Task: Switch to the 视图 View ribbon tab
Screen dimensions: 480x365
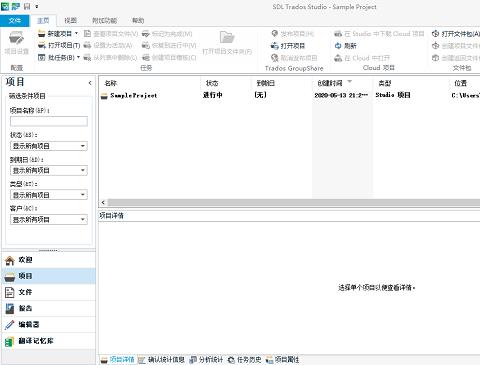Action: [x=71, y=21]
